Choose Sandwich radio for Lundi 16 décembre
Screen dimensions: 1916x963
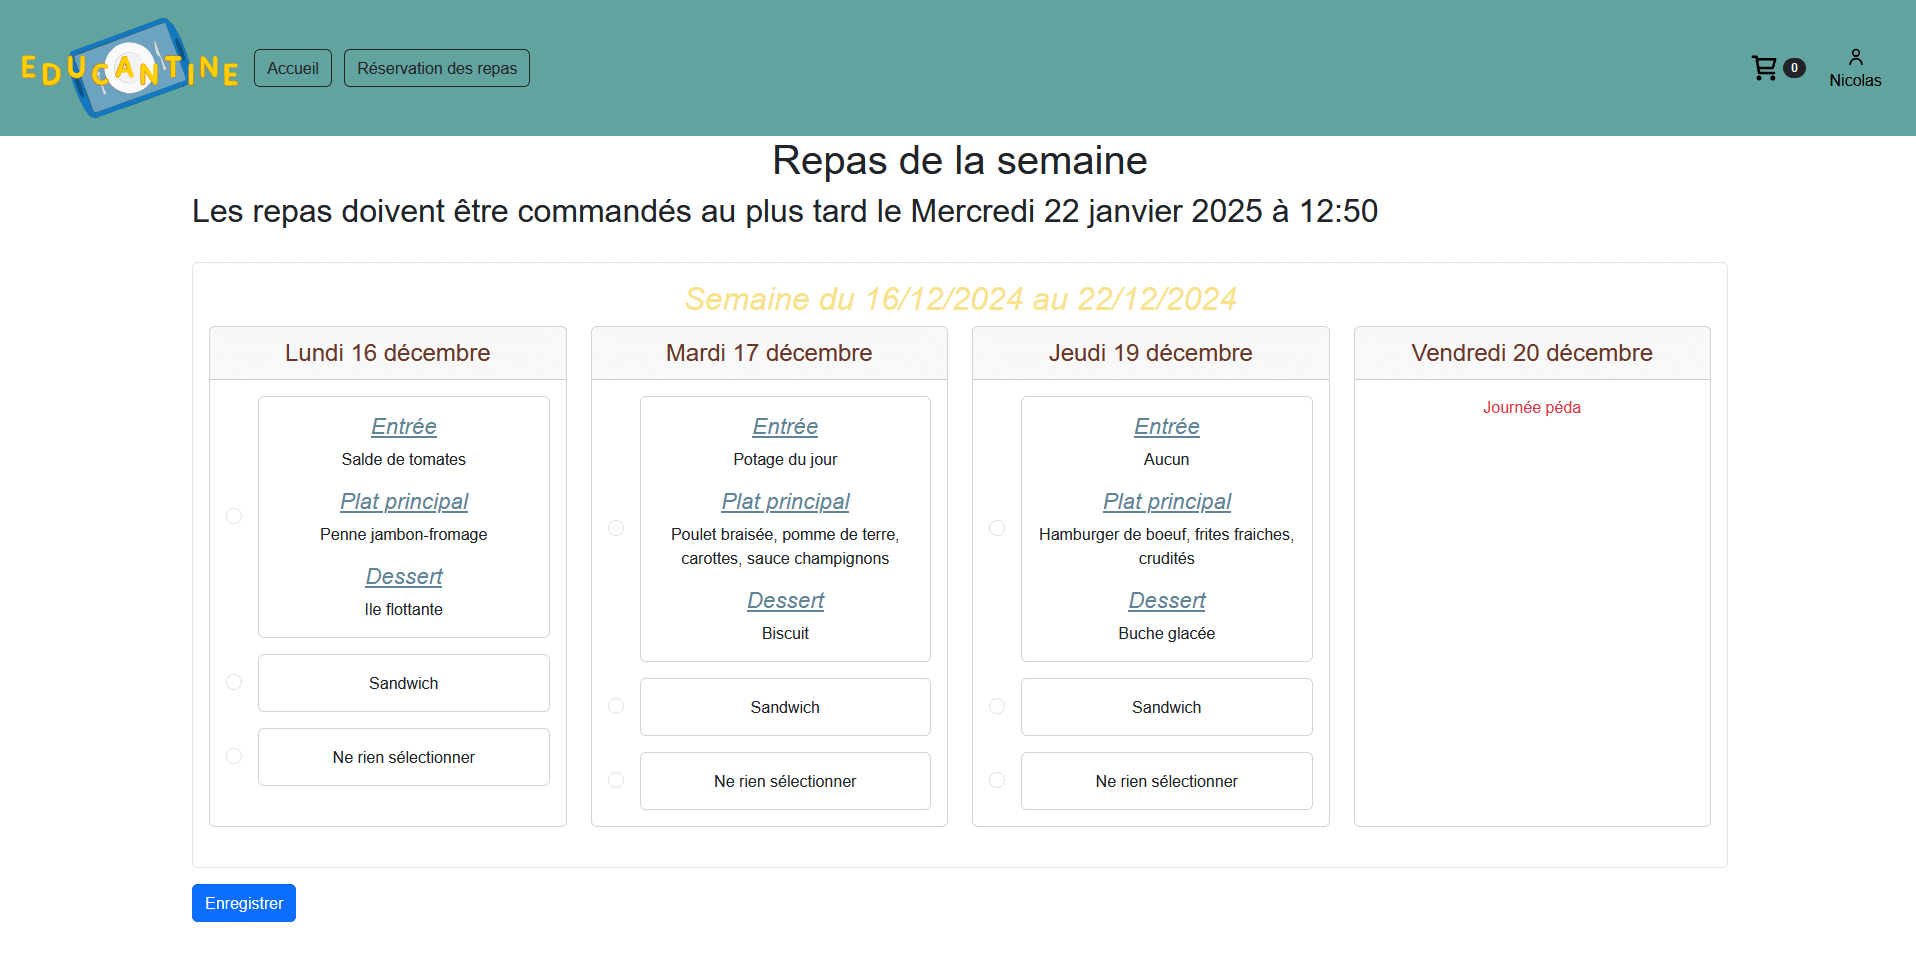coord(234,682)
